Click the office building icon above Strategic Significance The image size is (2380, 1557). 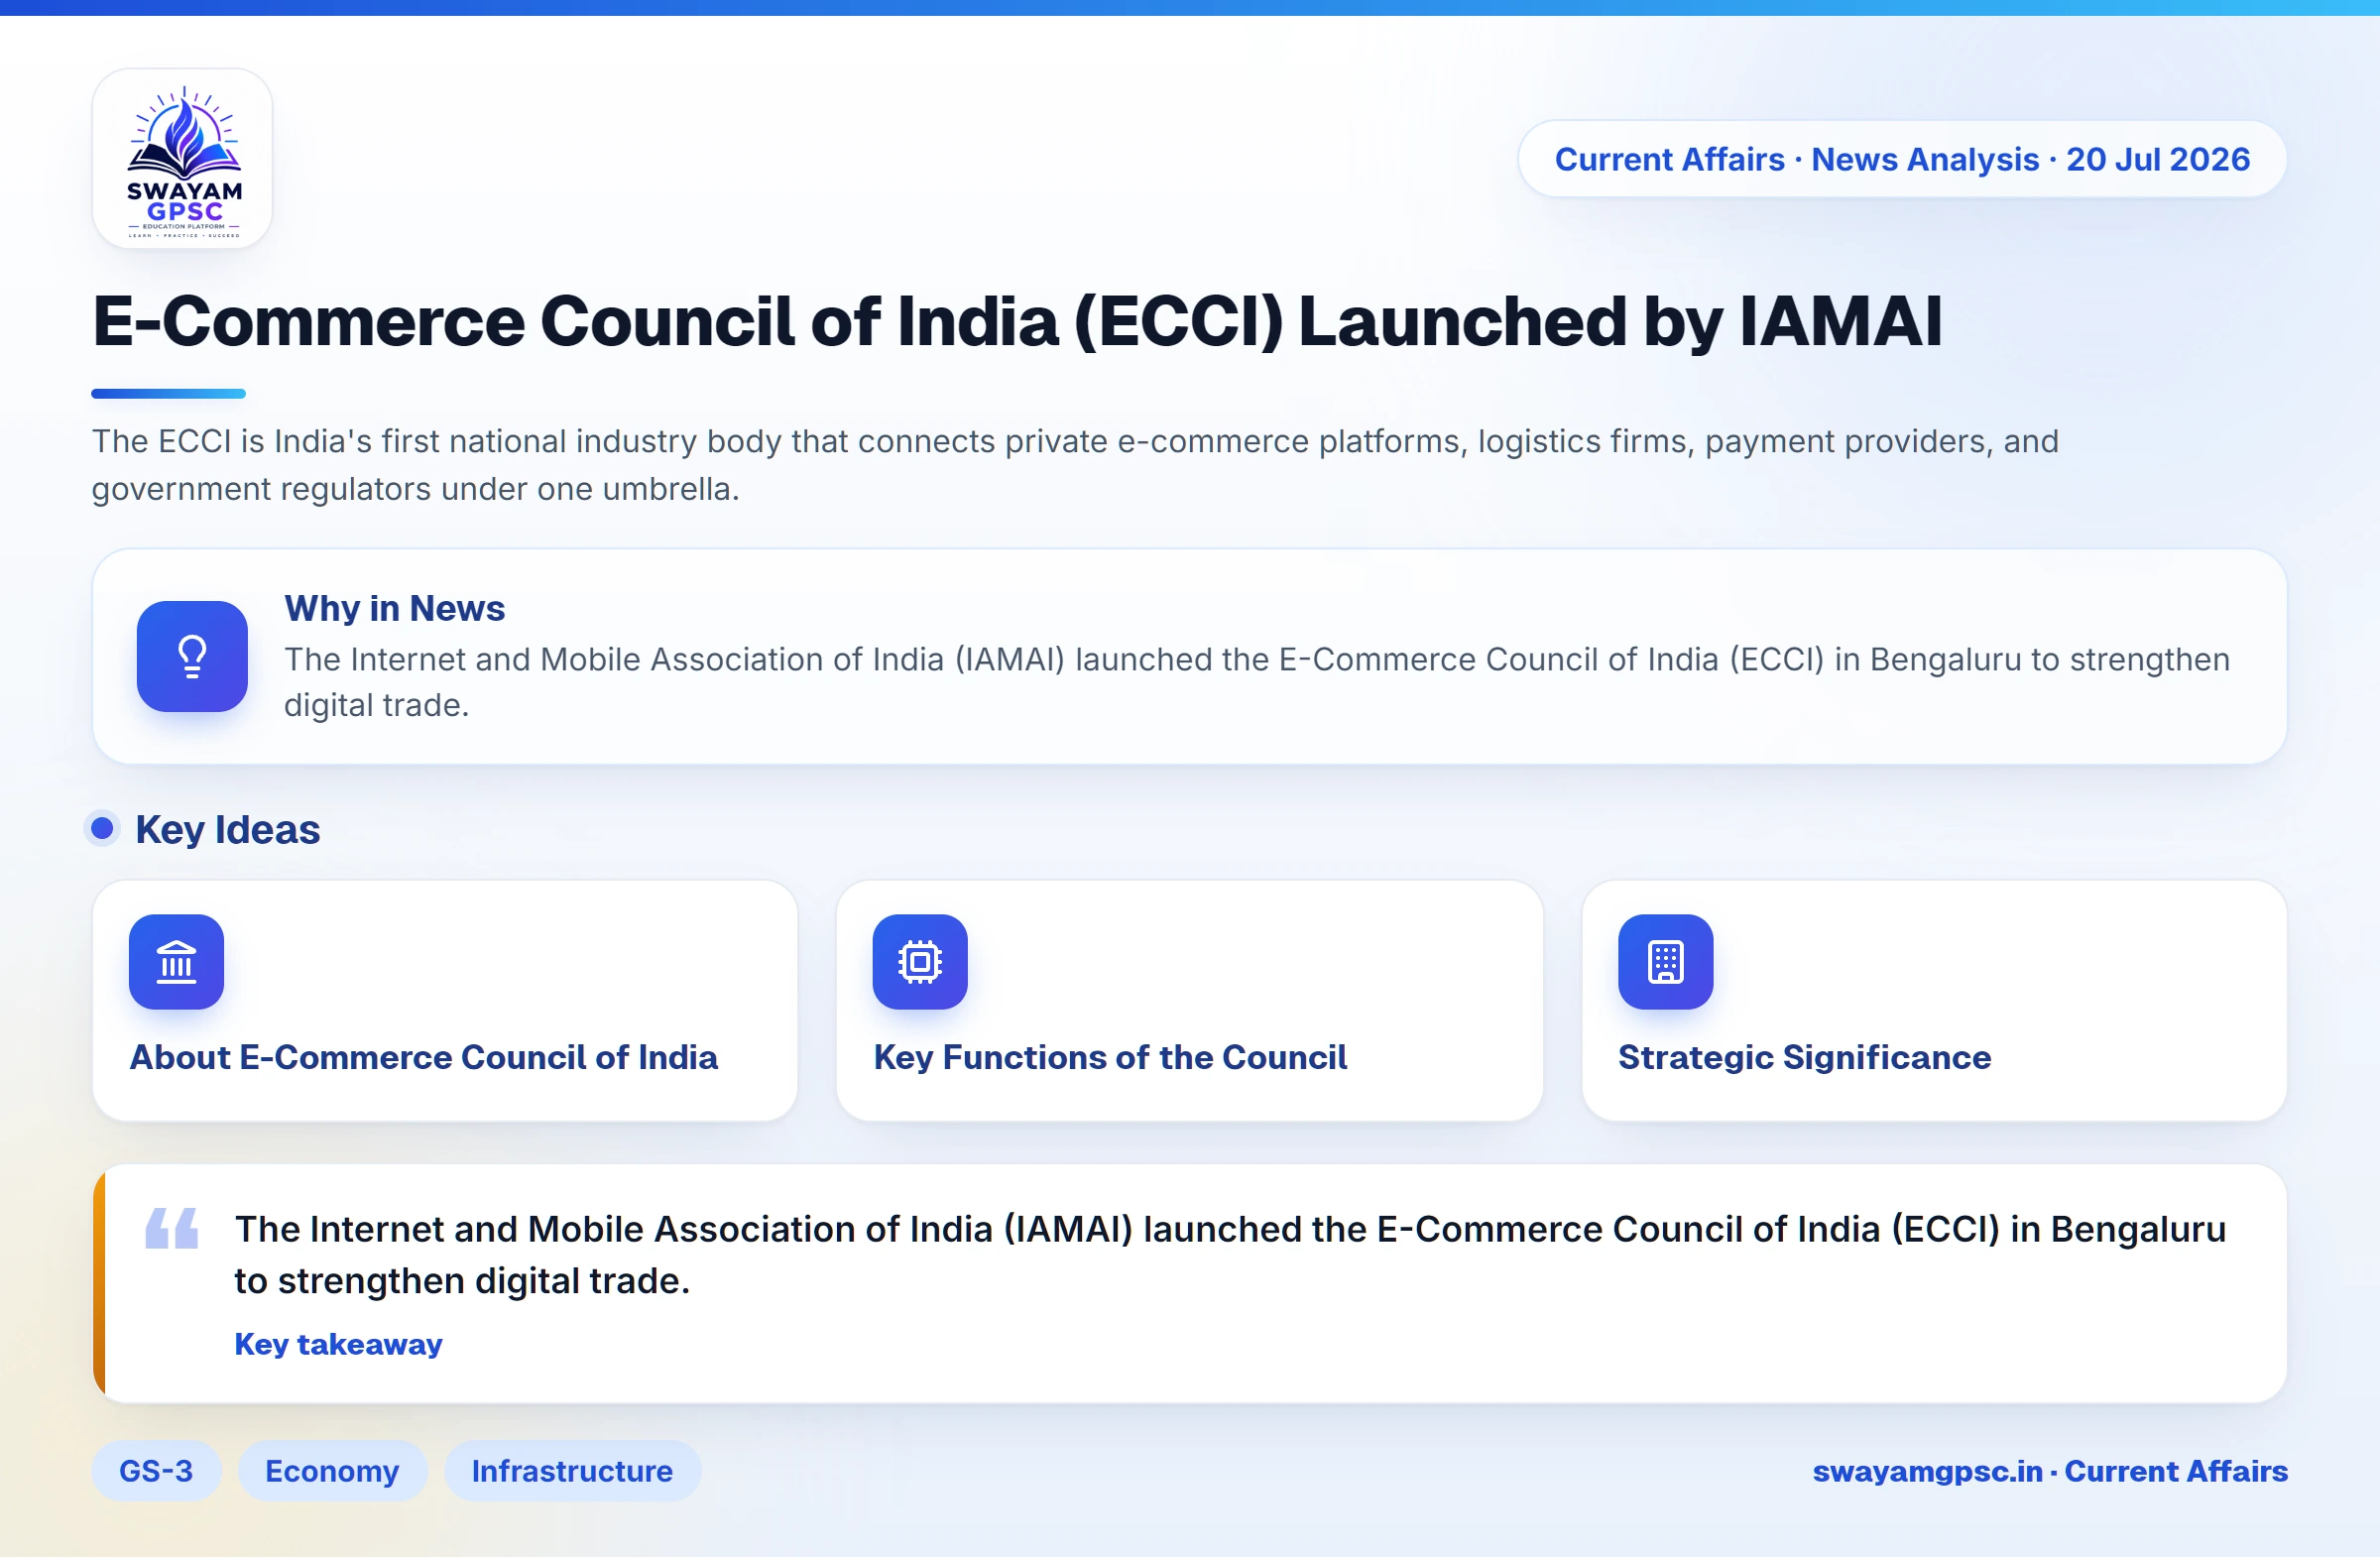tap(1666, 962)
